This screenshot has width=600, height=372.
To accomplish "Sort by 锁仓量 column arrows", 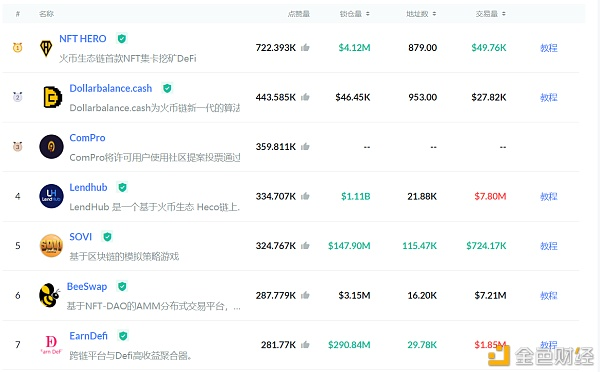I will 368,14.
